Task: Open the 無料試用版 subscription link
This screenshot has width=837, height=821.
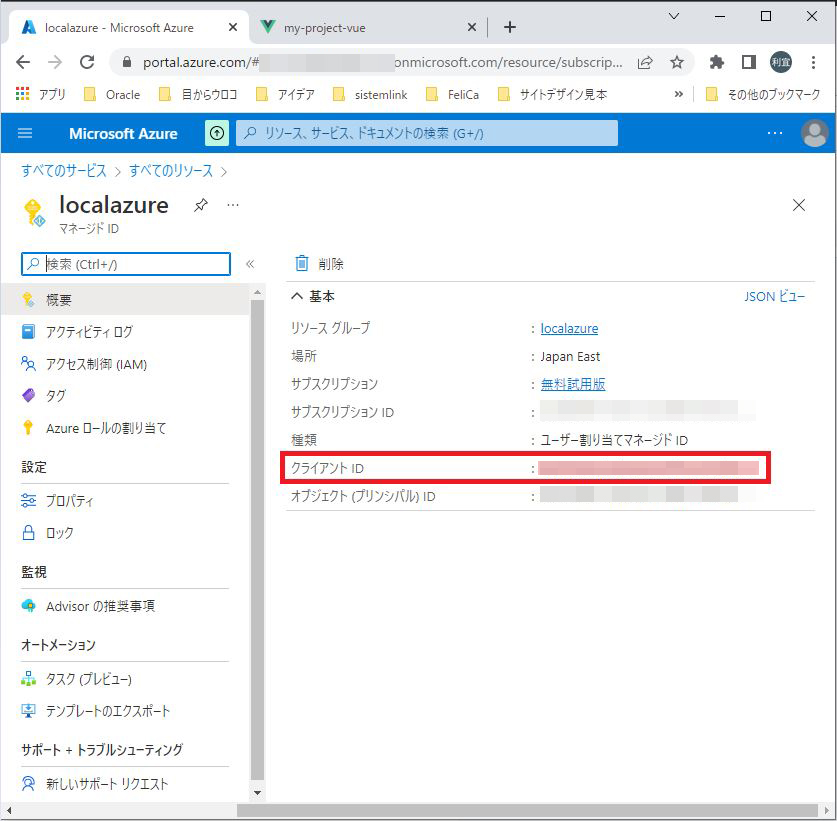Action: point(573,384)
